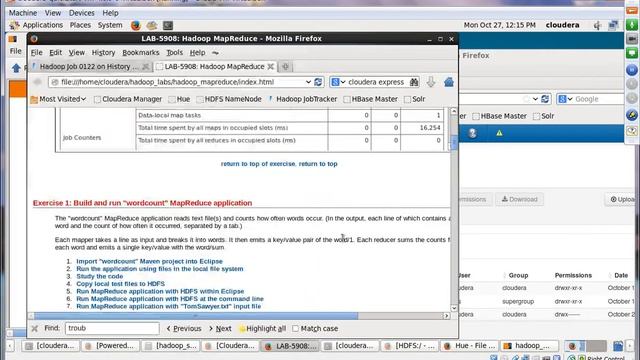Expand URL dropdown arrow in background Firefox window
Viewport: 640px width, 360px height.
tap(535, 99)
